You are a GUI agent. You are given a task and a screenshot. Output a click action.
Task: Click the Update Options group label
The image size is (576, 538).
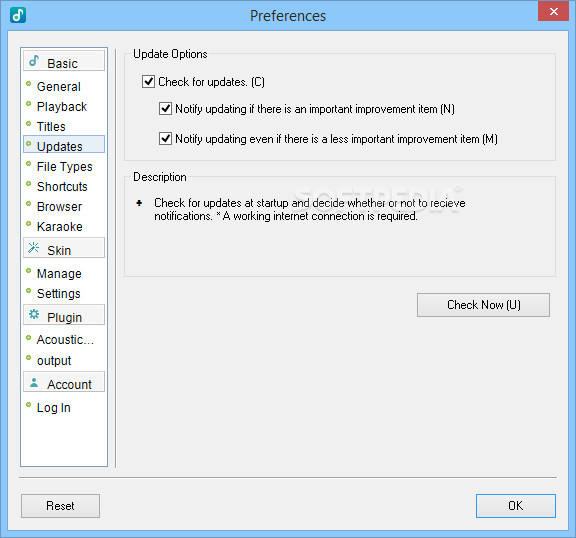170,54
